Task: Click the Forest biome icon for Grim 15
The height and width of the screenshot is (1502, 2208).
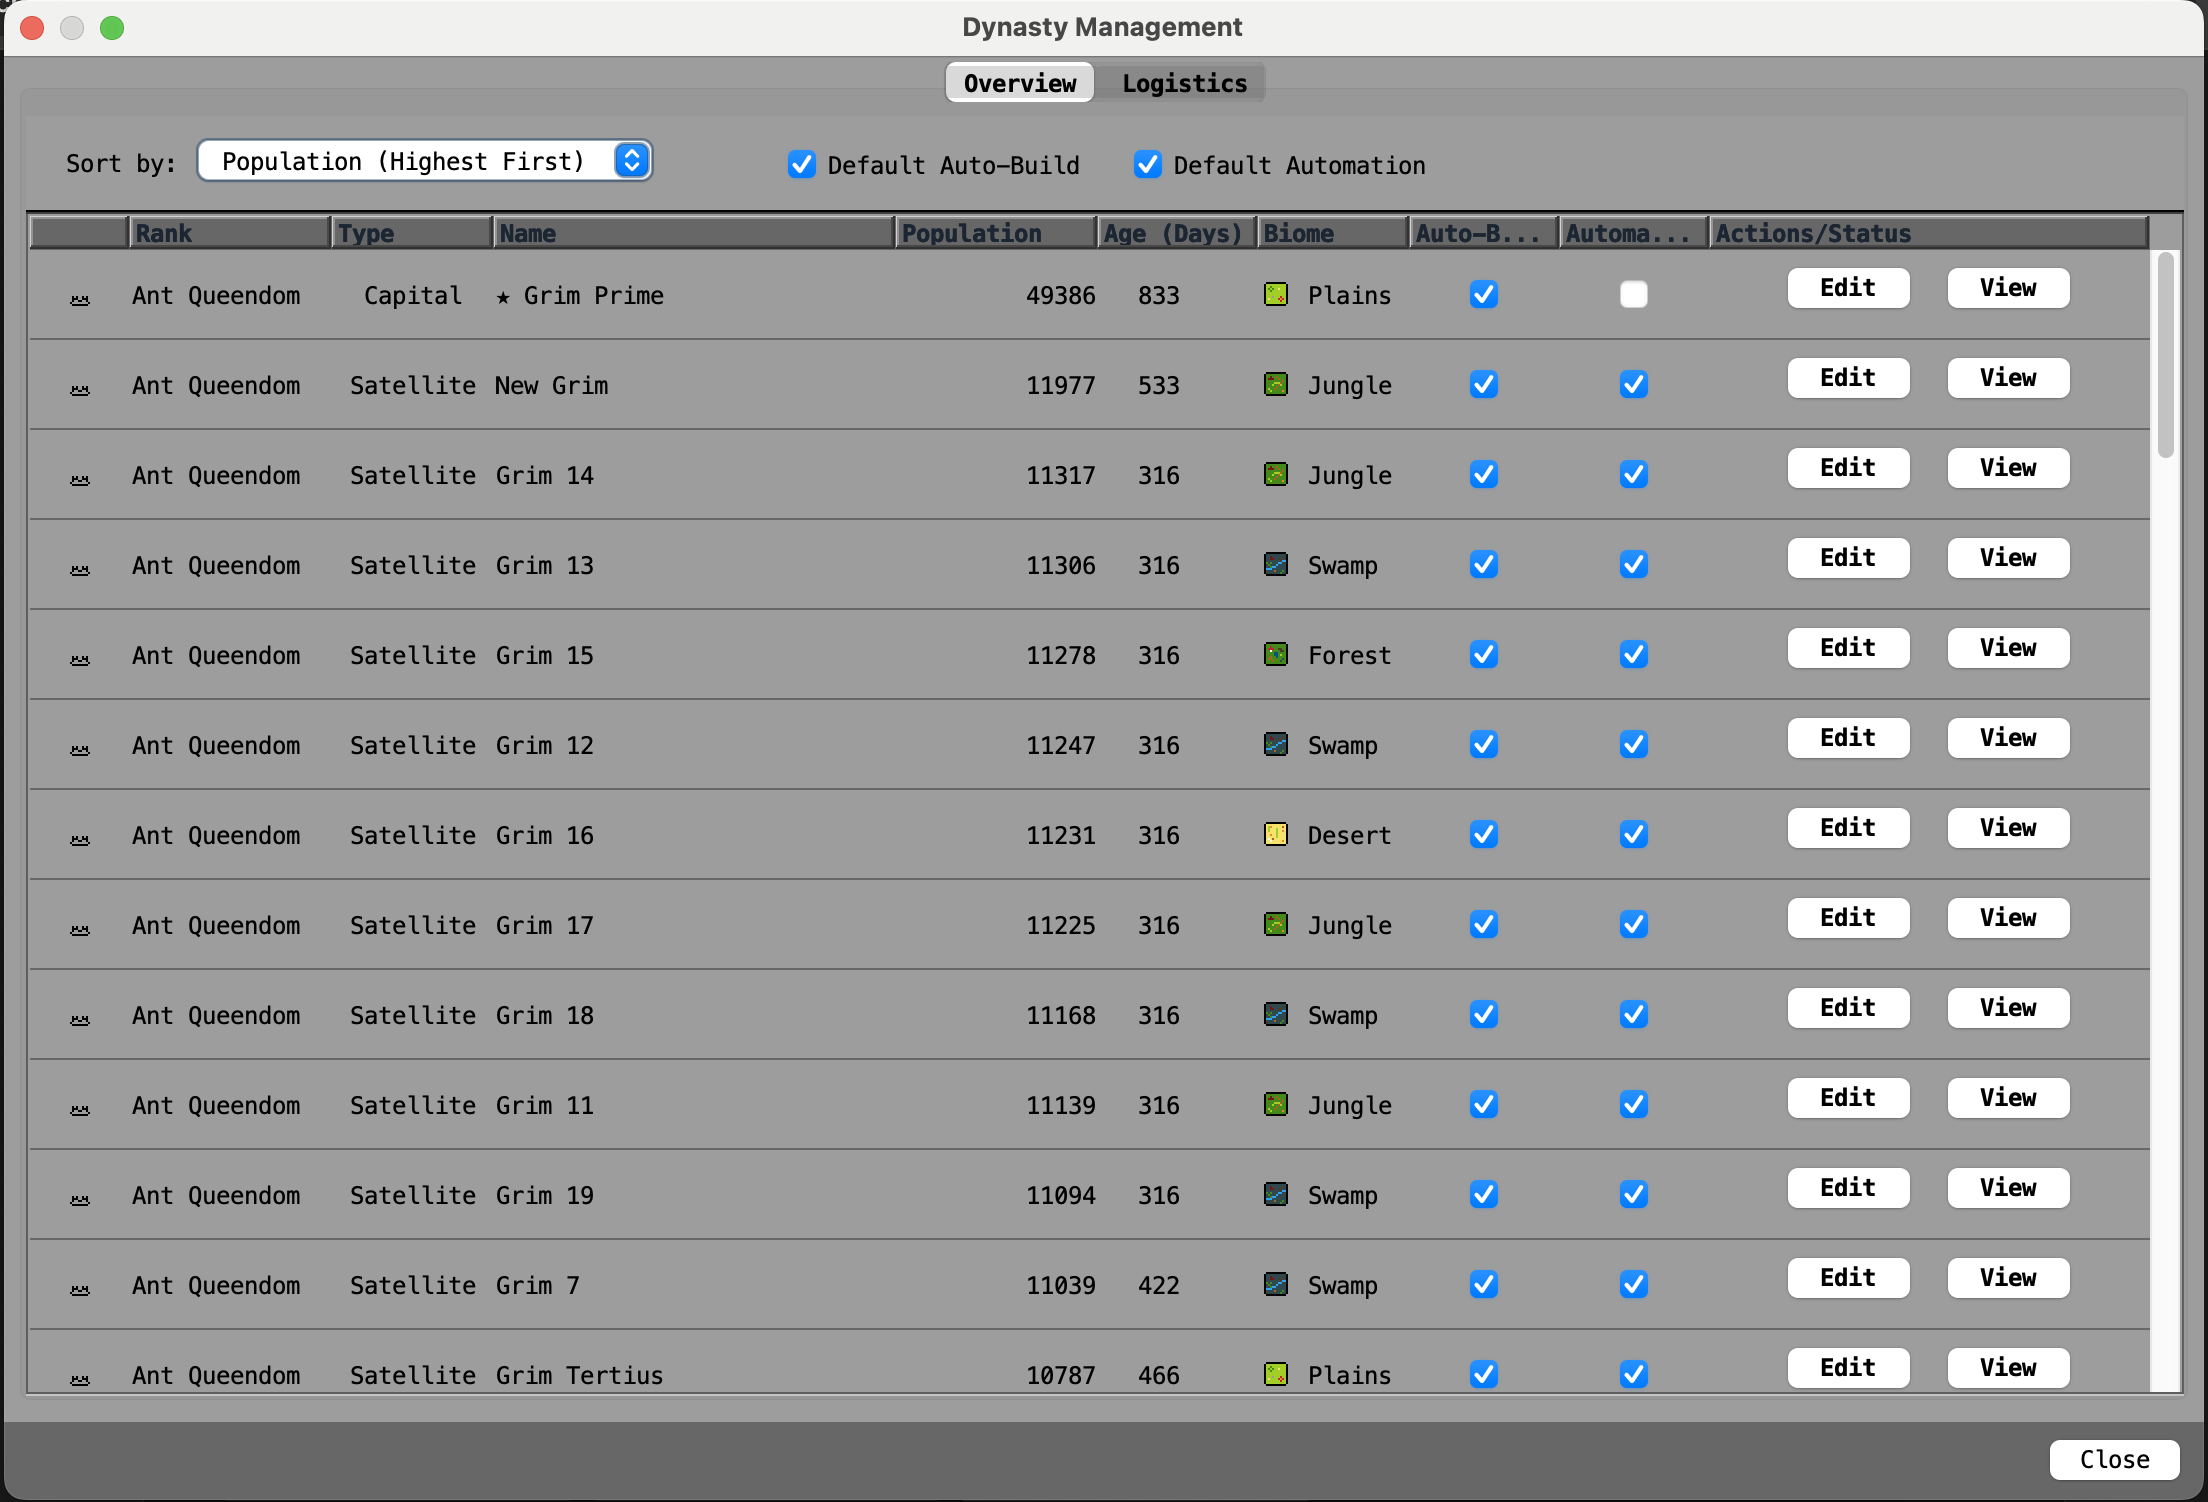Action: click(1275, 654)
